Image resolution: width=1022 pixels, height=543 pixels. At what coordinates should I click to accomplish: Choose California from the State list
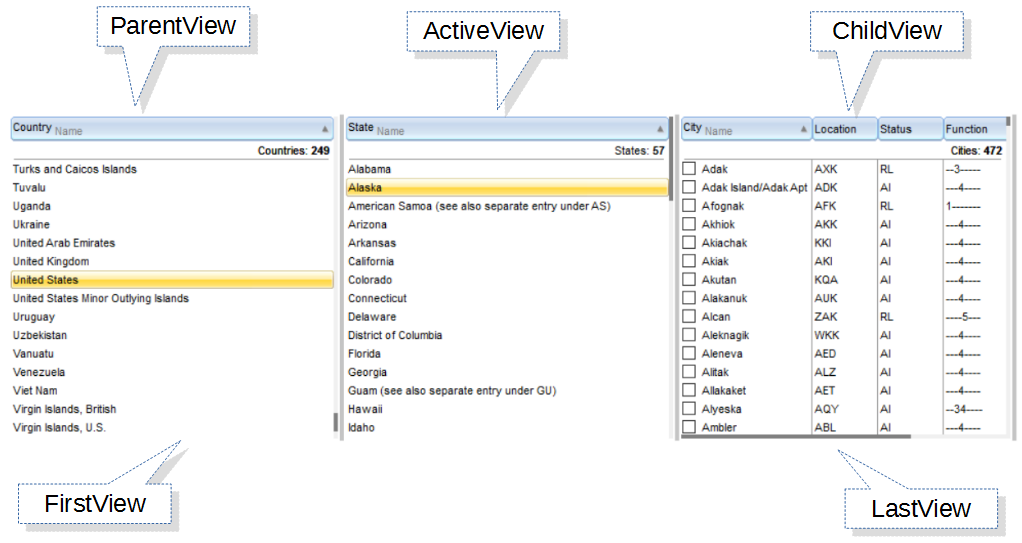[x=371, y=261]
